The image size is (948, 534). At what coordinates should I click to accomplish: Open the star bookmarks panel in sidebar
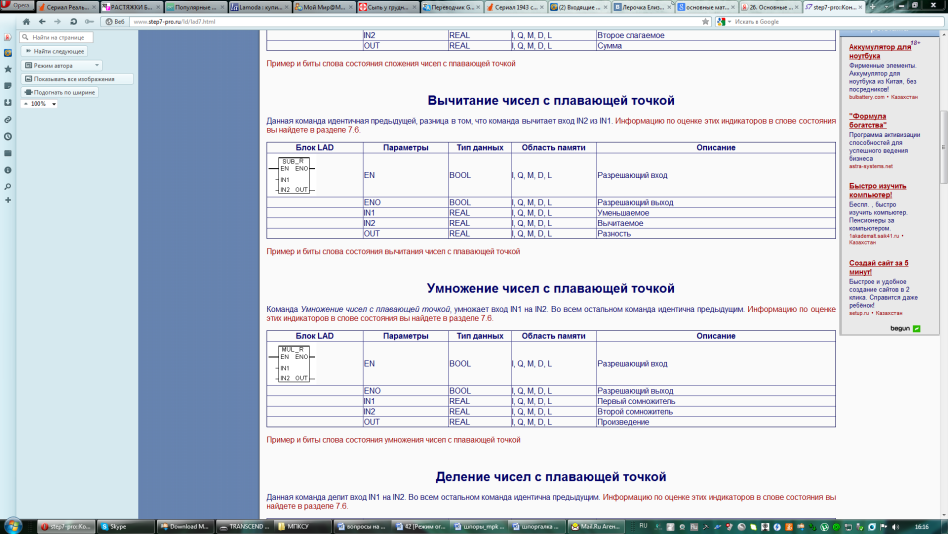[x=8, y=69]
